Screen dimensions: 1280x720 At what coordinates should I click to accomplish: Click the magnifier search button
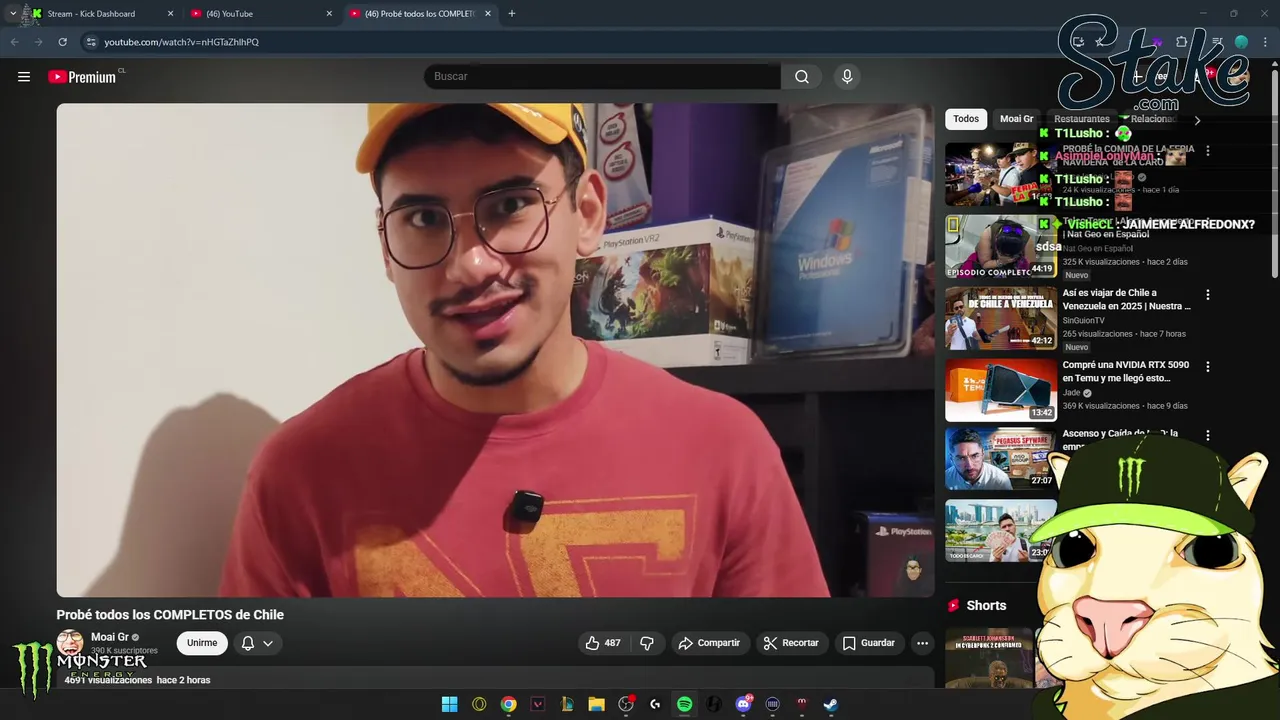802,77
